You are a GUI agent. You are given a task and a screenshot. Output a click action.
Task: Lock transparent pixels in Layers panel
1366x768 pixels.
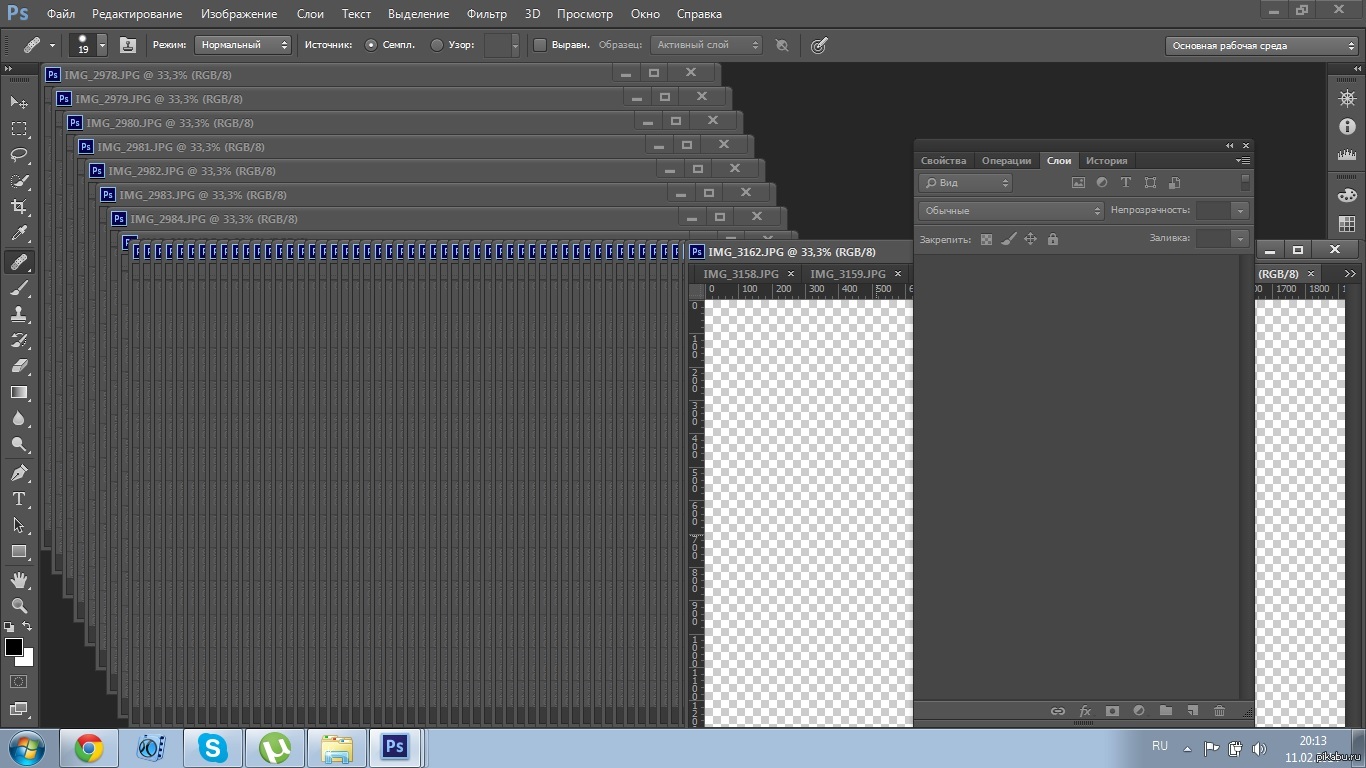[986, 239]
